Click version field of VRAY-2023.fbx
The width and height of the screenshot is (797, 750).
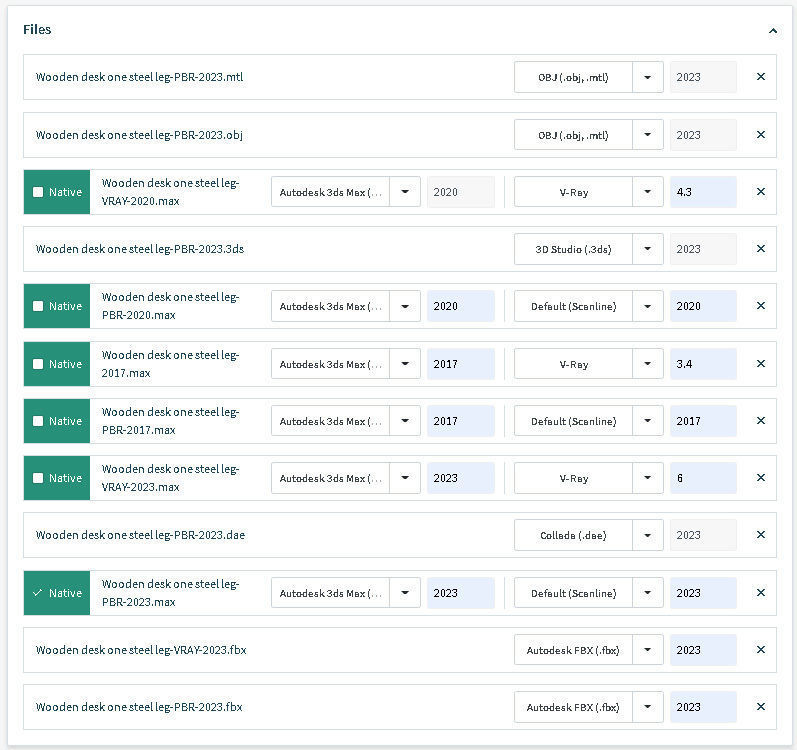coord(703,650)
